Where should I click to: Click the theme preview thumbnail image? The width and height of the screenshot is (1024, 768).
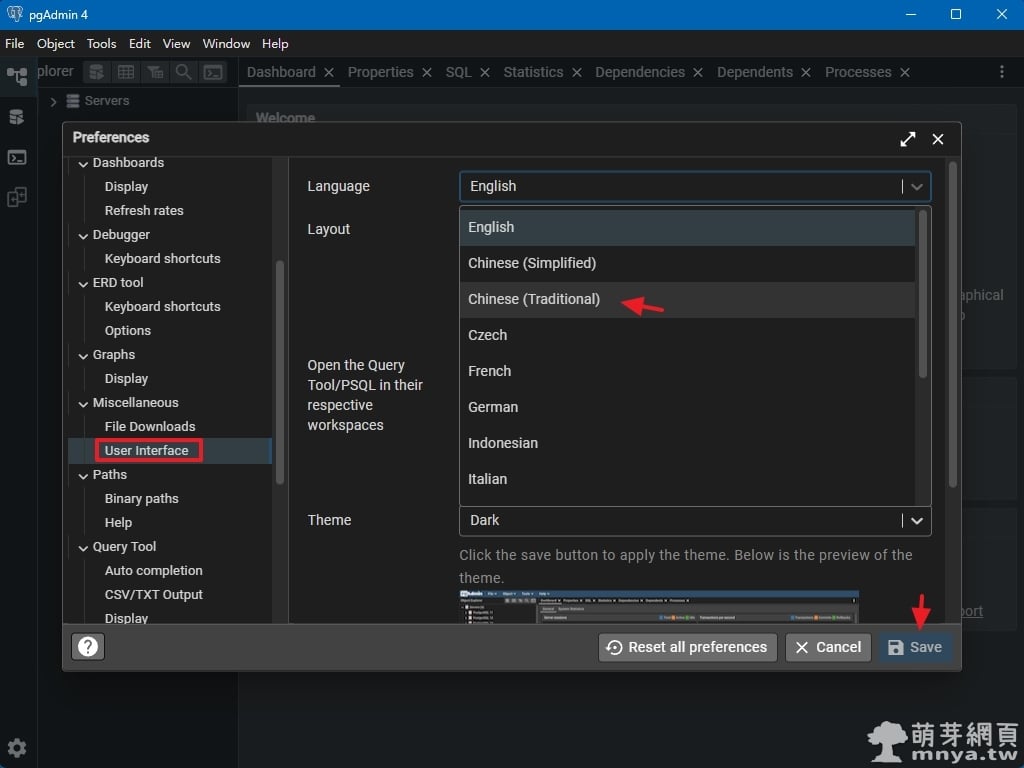click(x=658, y=607)
